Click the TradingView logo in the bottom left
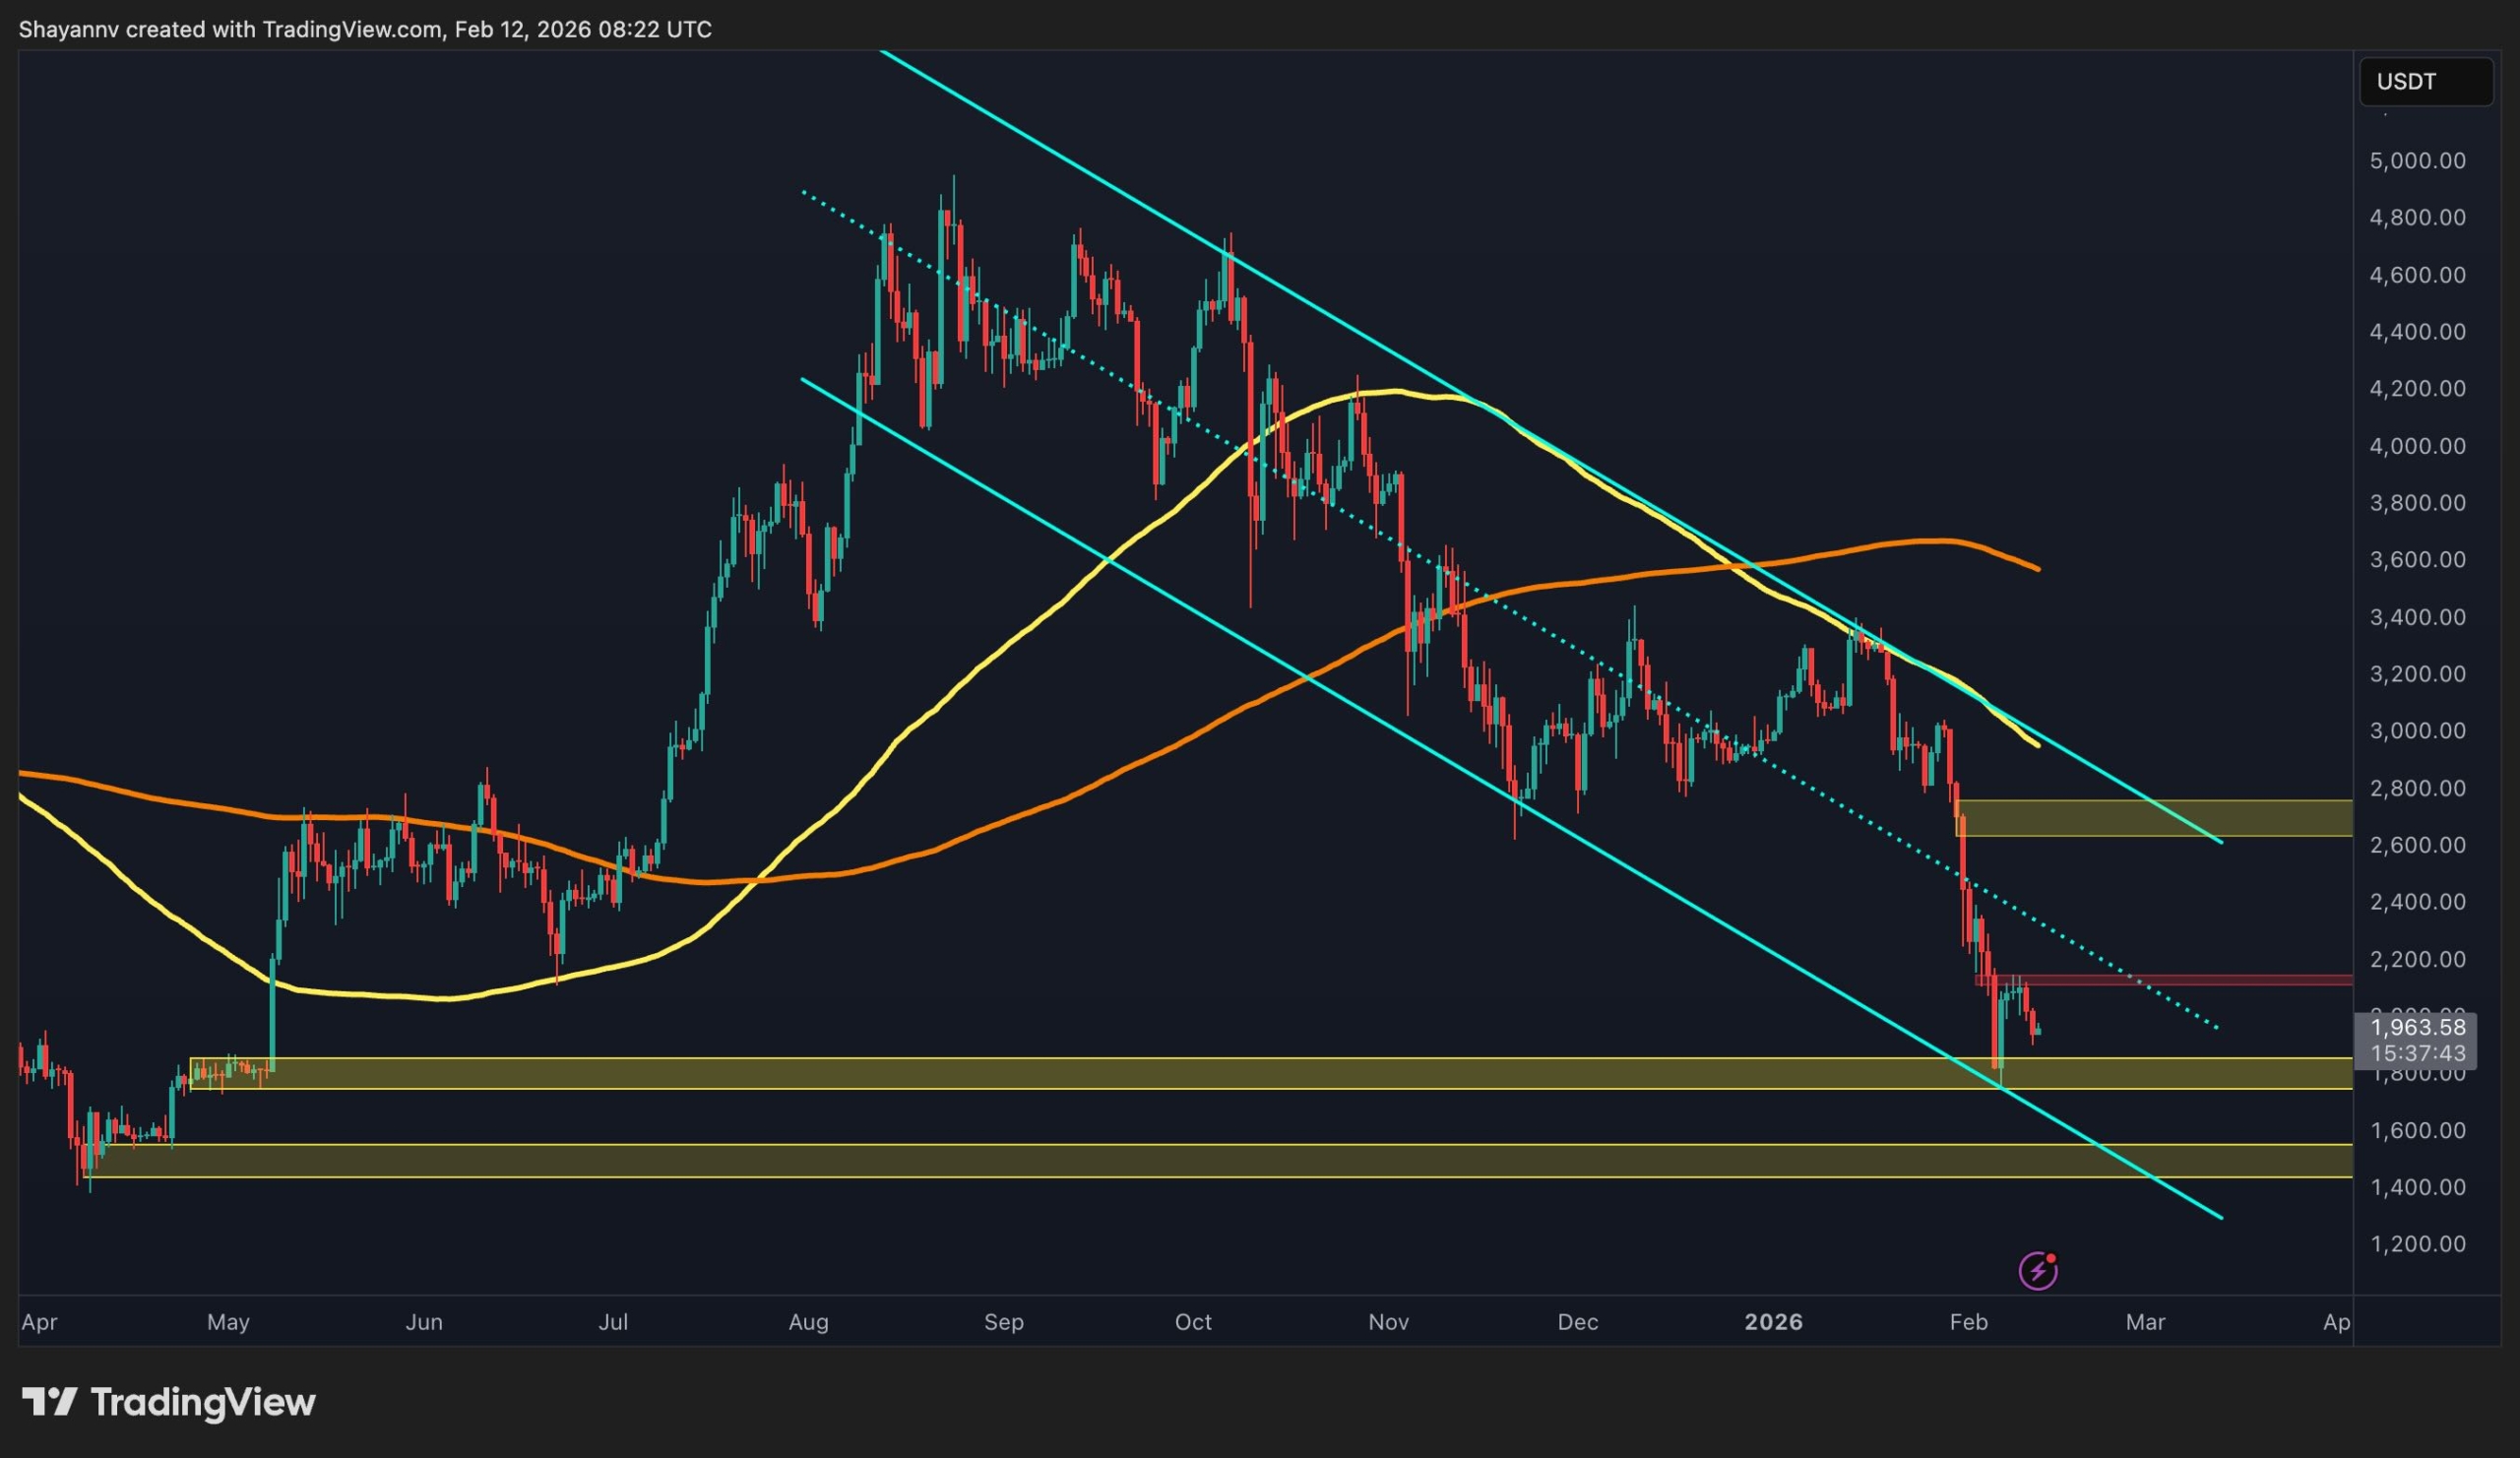The height and width of the screenshot is (1458, 2520). pos(165,1402)
